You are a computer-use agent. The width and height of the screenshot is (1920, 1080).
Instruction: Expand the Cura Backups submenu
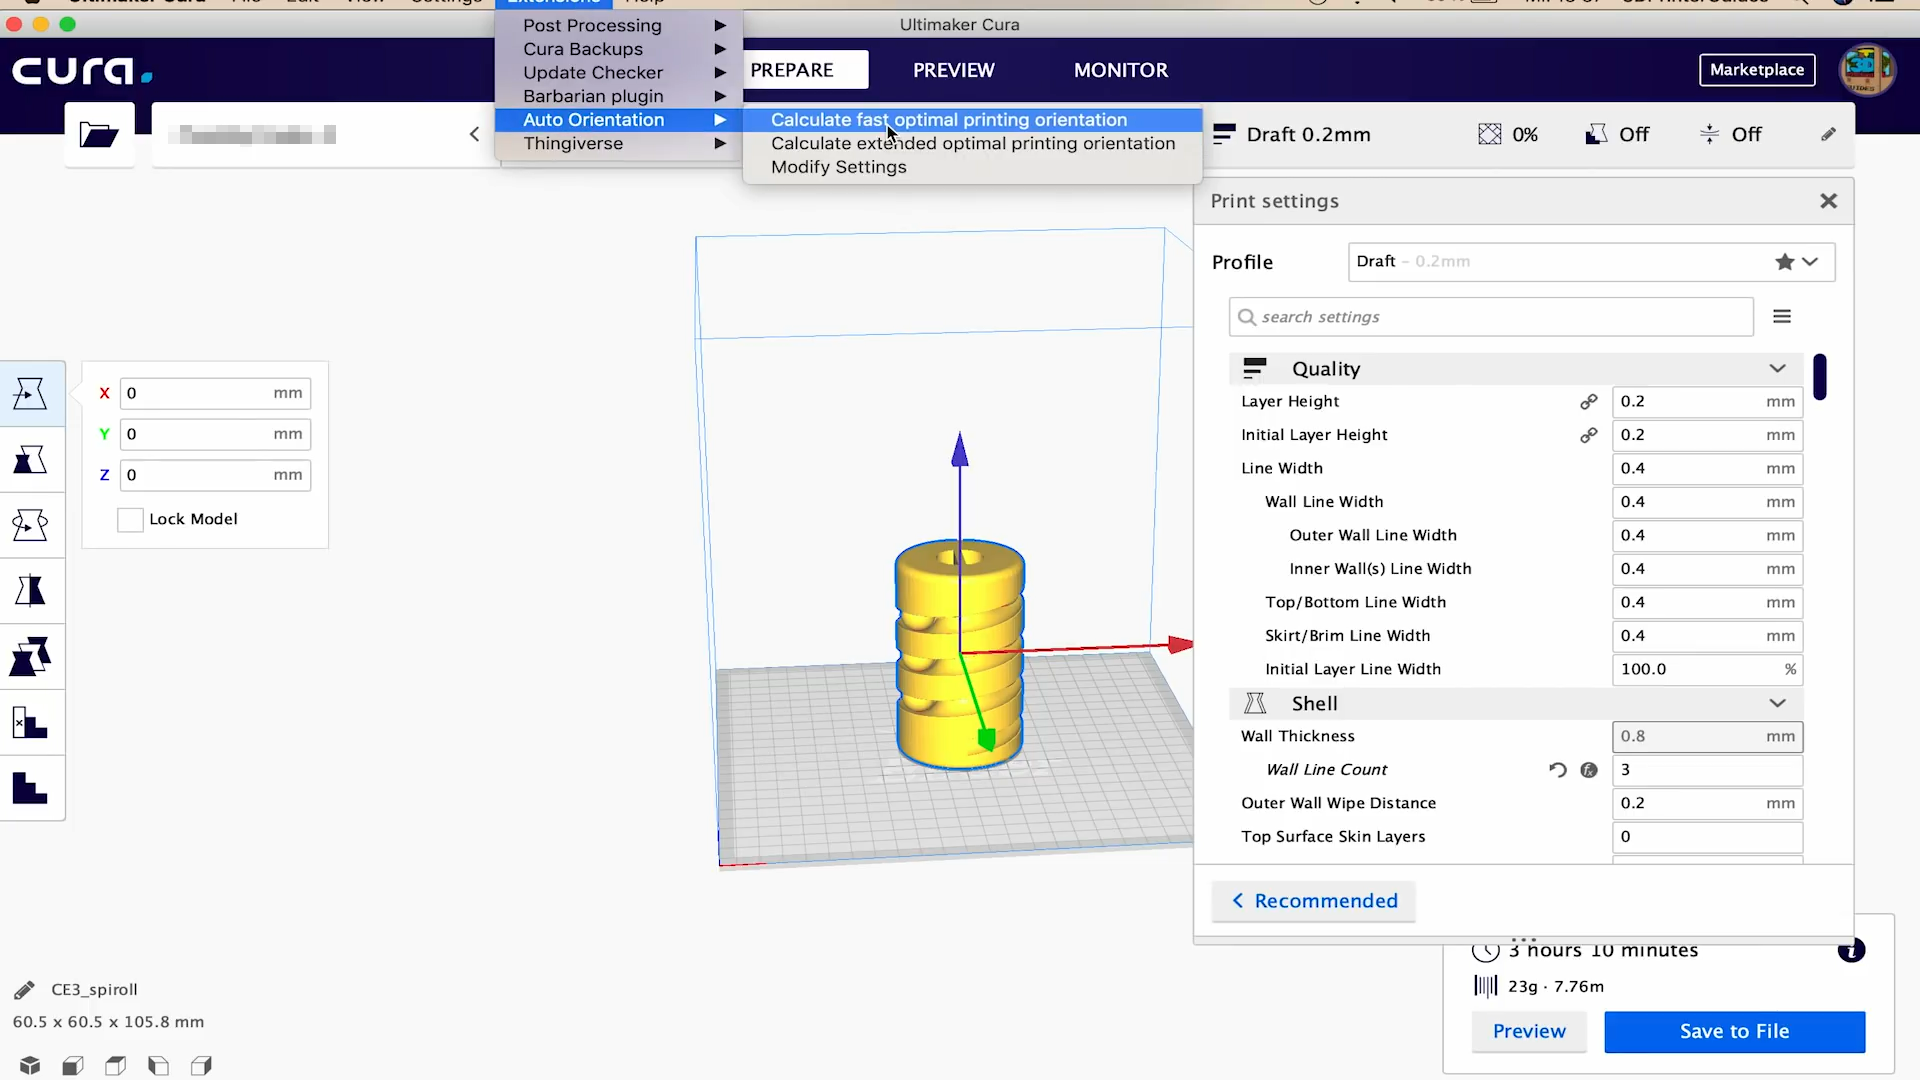point(620,49)
